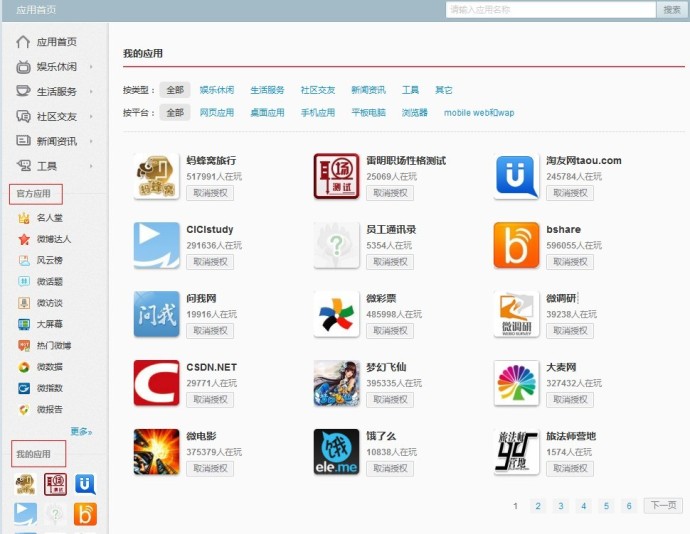Click the 员工通讯录 placeholder icon
Screen dimensions: 690x534
[336, 246]
